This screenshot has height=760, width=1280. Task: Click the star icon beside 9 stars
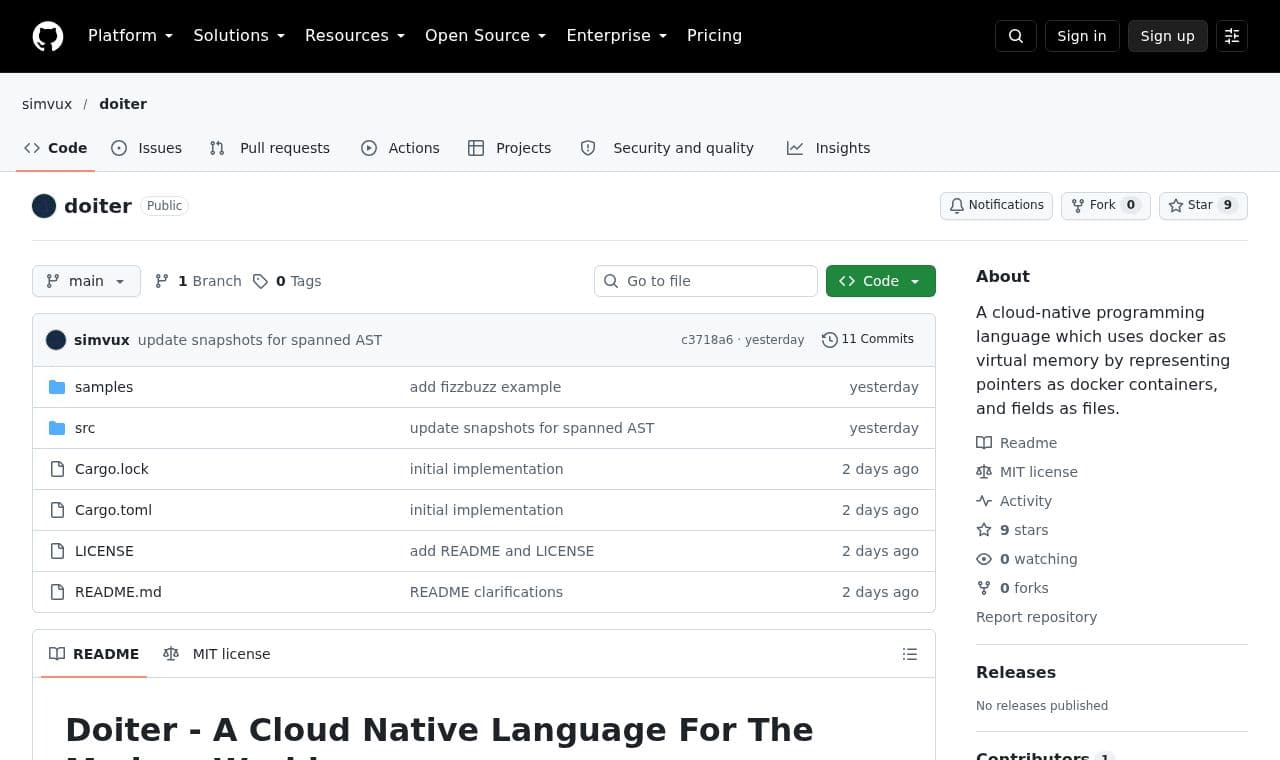click(x=984, y=530)
